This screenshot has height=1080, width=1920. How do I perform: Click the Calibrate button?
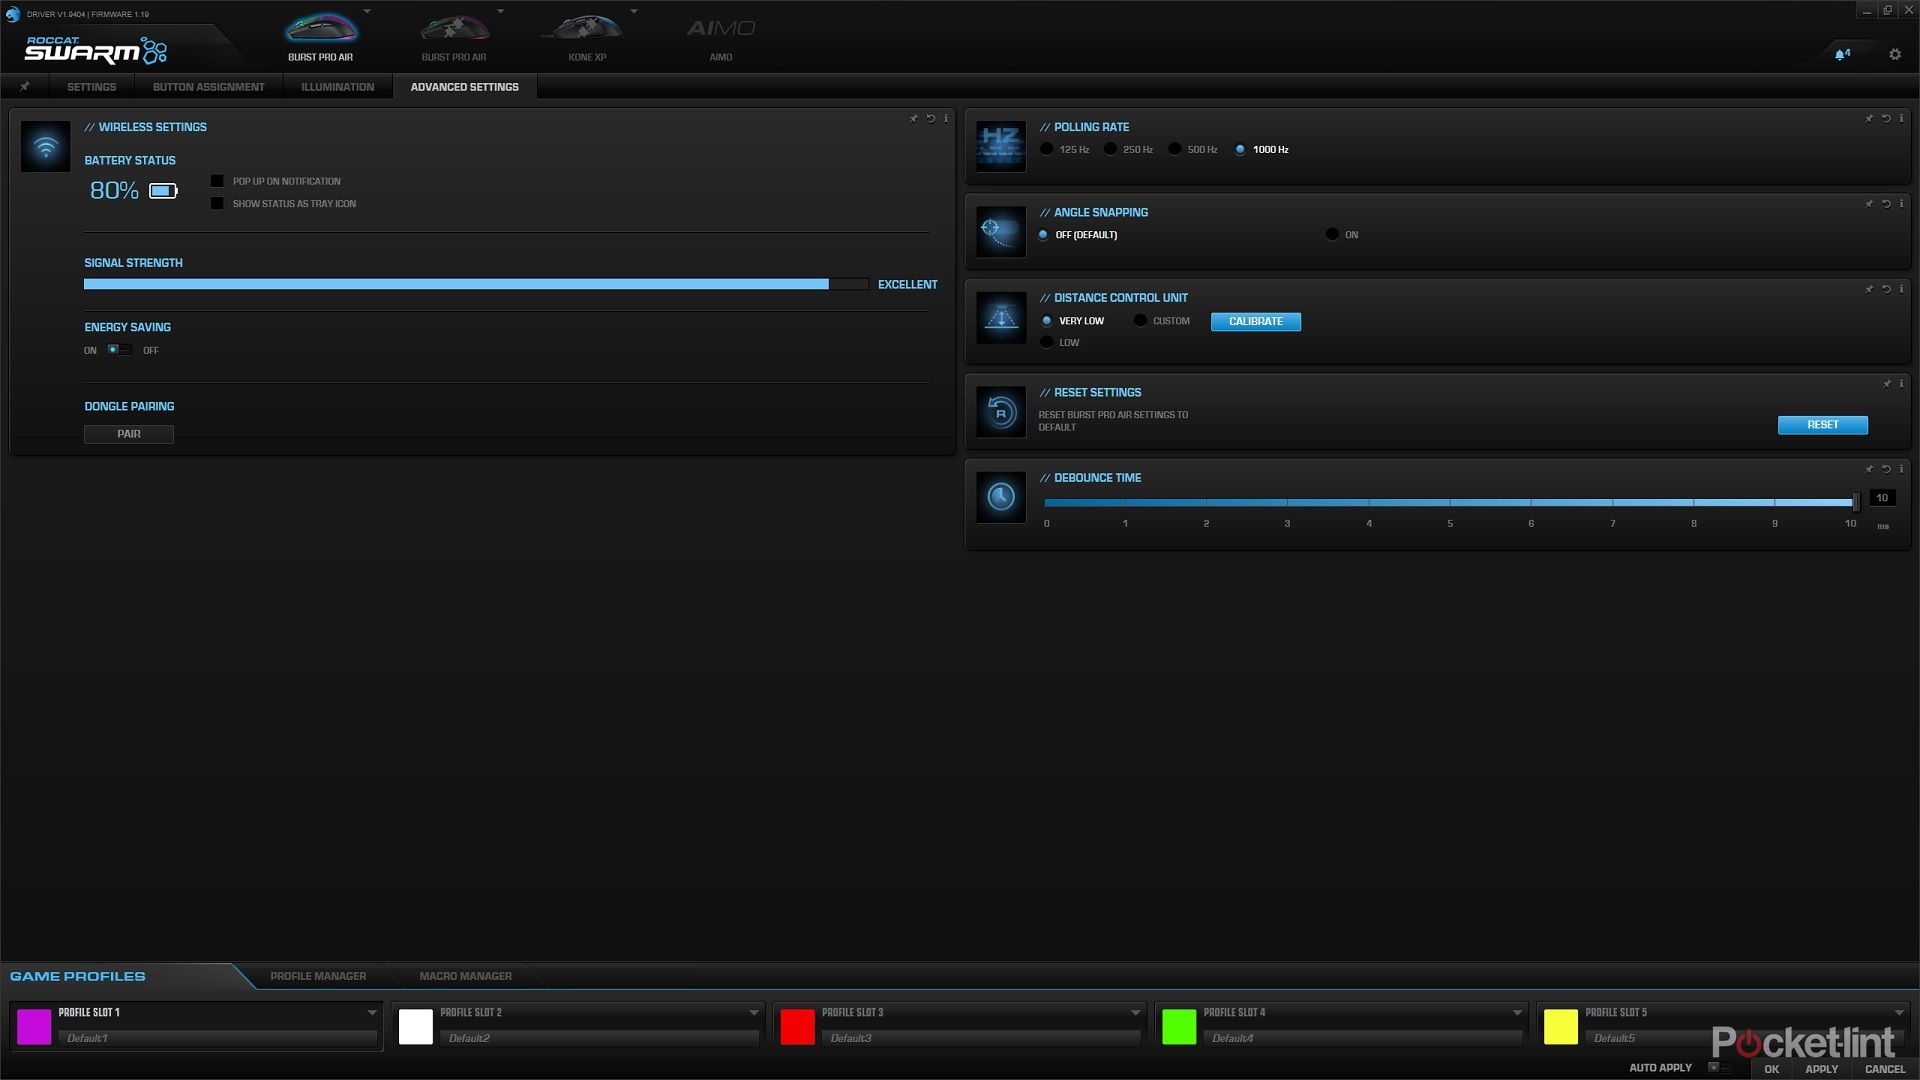(x=1255, y=321)
